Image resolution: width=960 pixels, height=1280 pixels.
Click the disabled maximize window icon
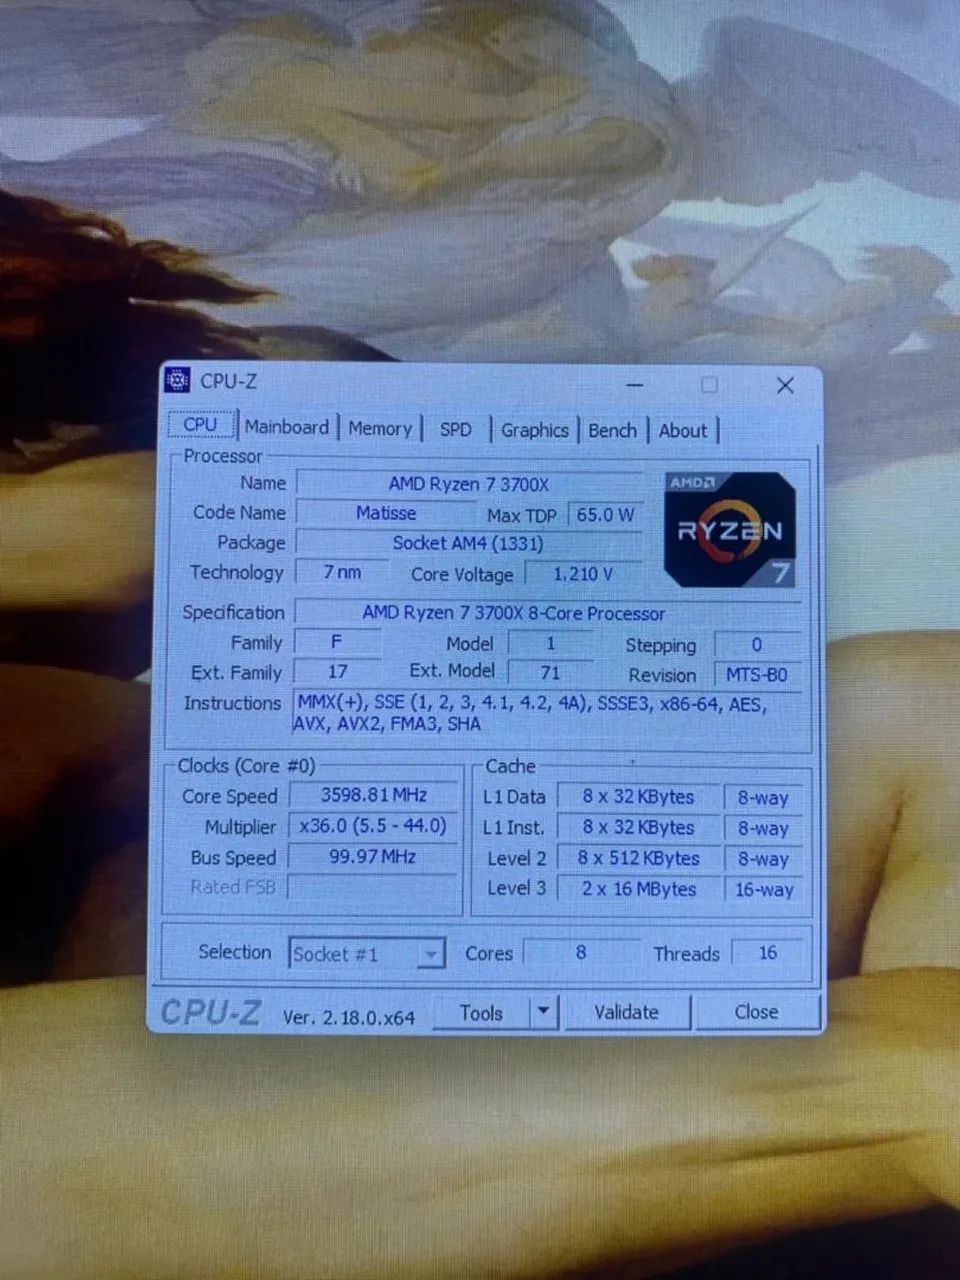(x=709, y=385)
